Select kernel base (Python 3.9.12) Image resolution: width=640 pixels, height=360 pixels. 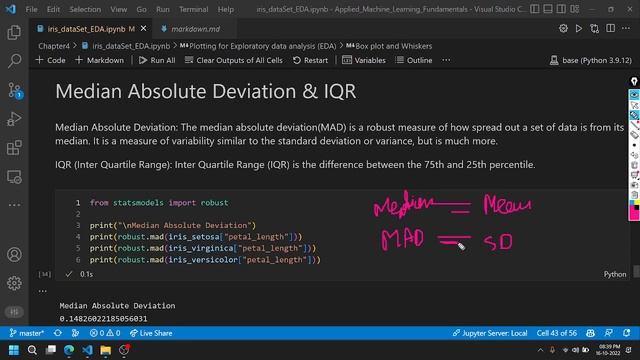pos(591,60)
